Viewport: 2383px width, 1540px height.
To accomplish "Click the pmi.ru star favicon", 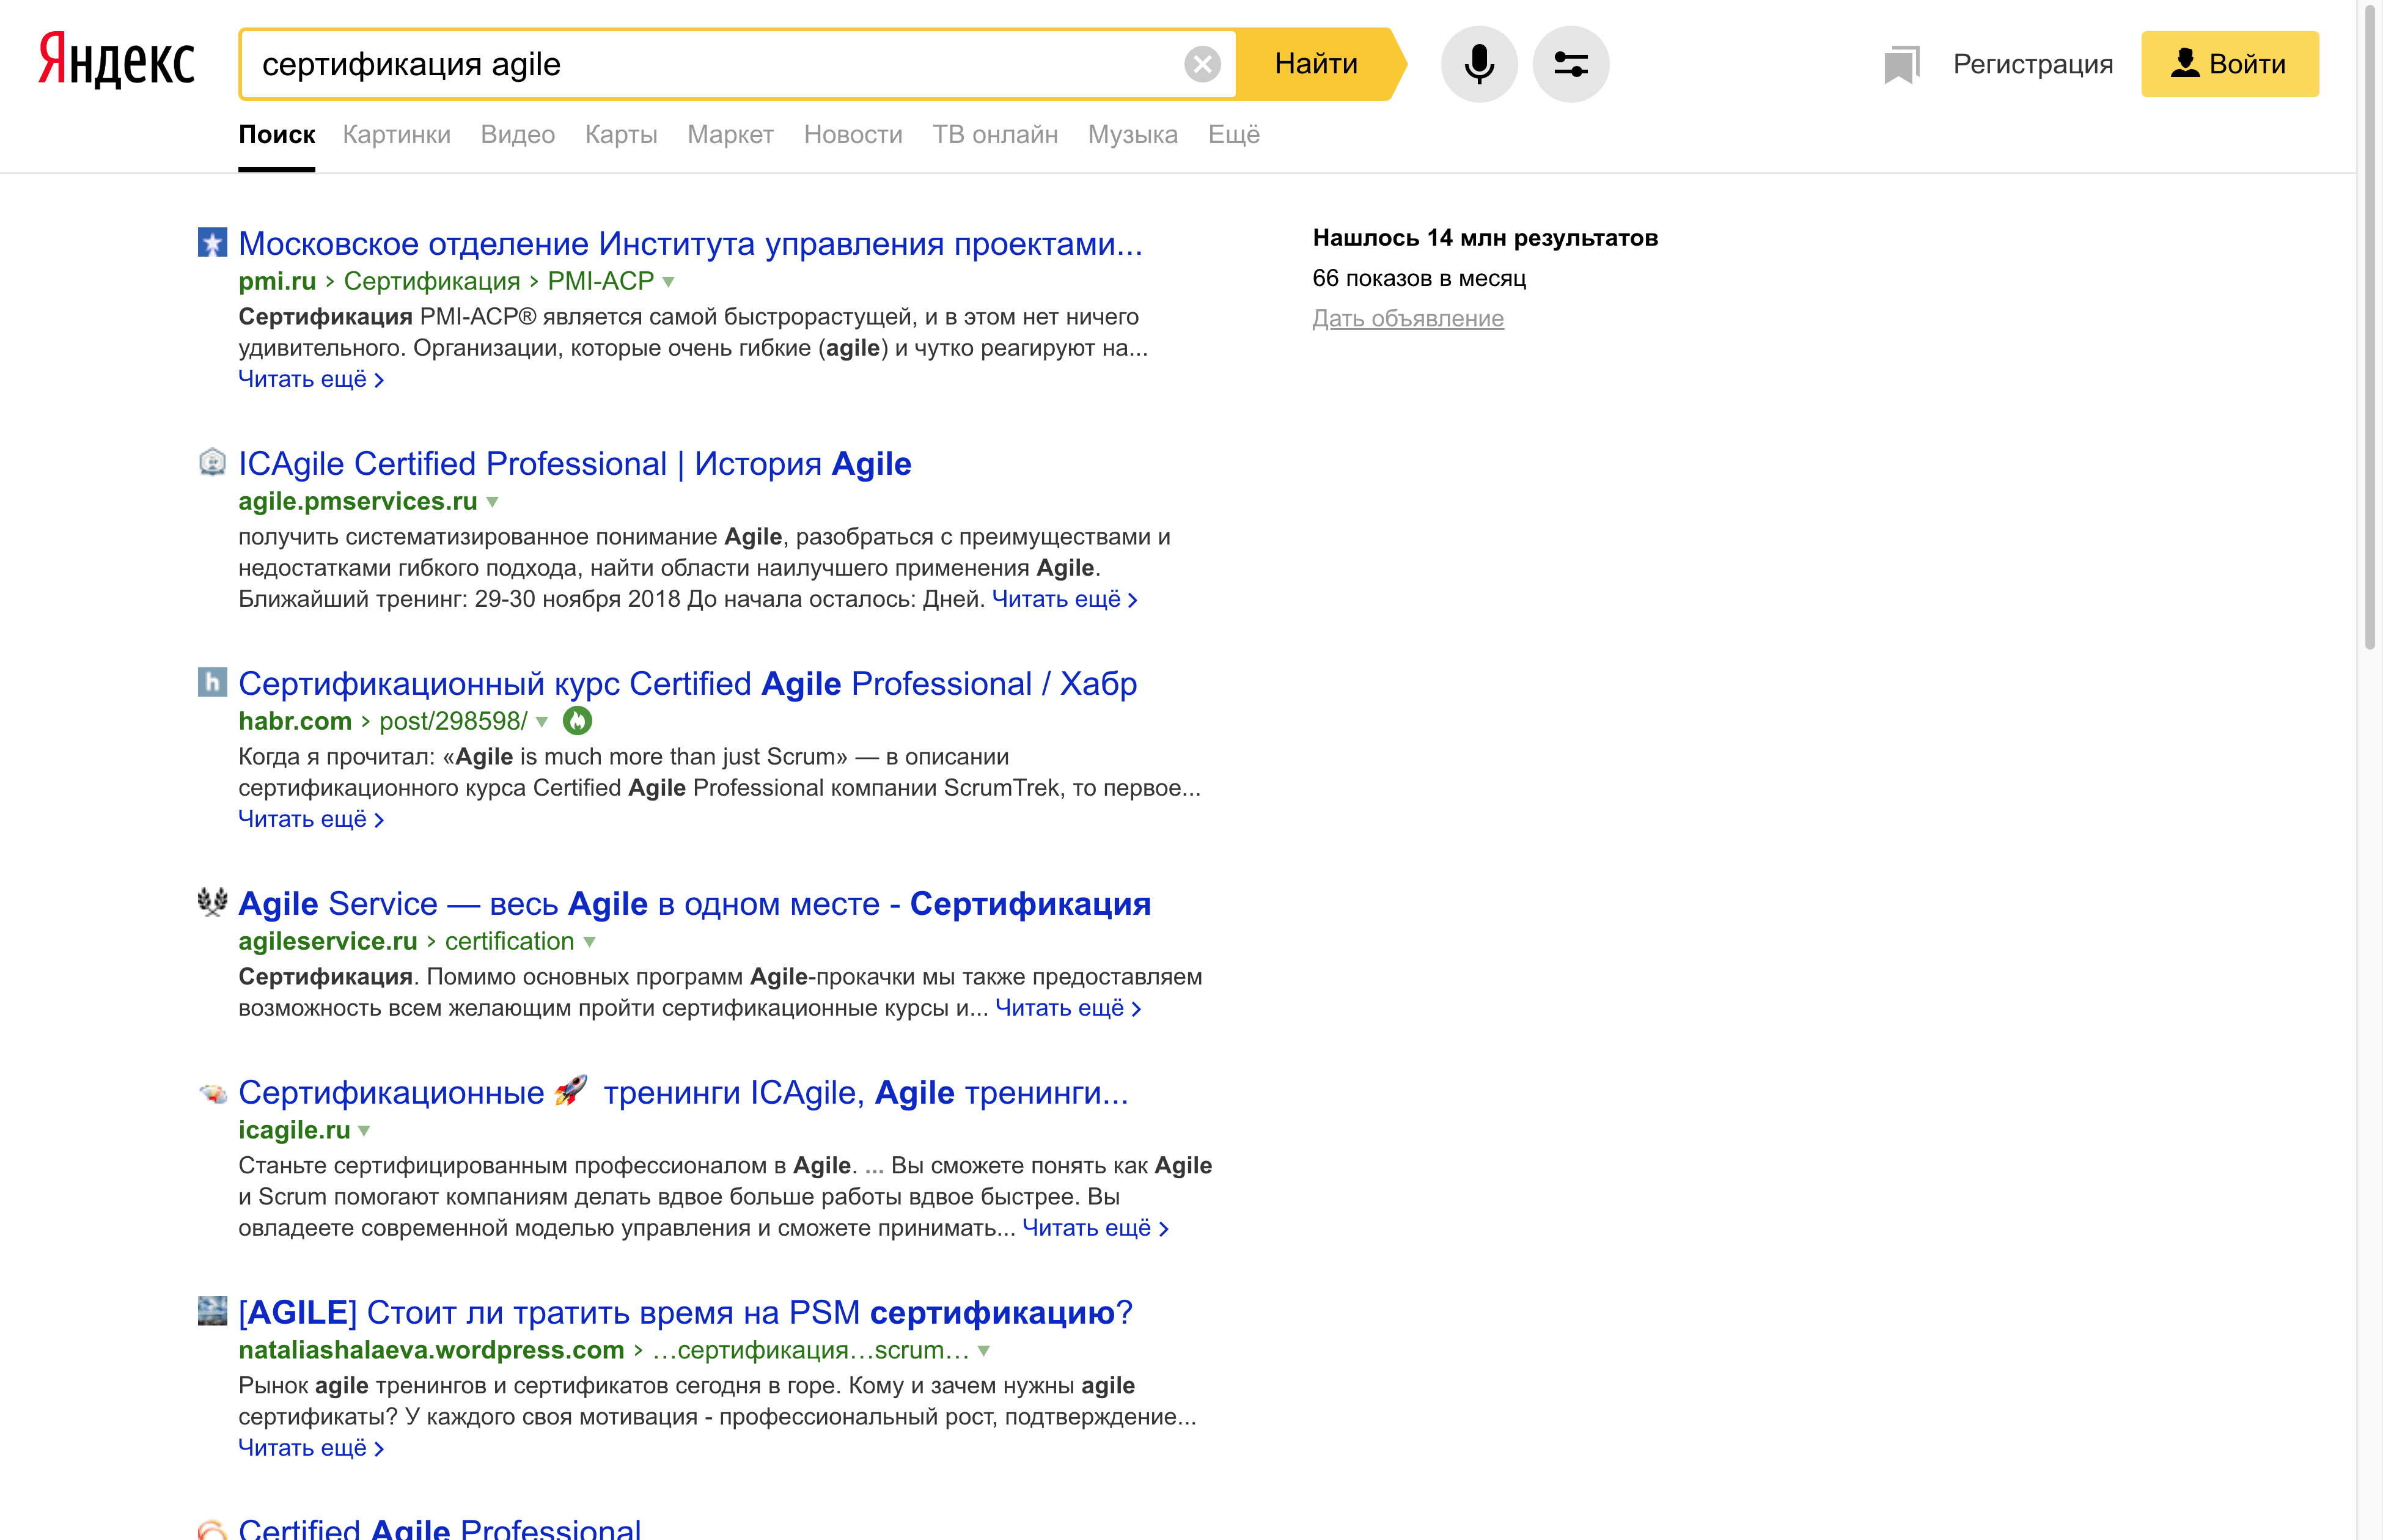I will pyautogui.click(x=212, y=243).
